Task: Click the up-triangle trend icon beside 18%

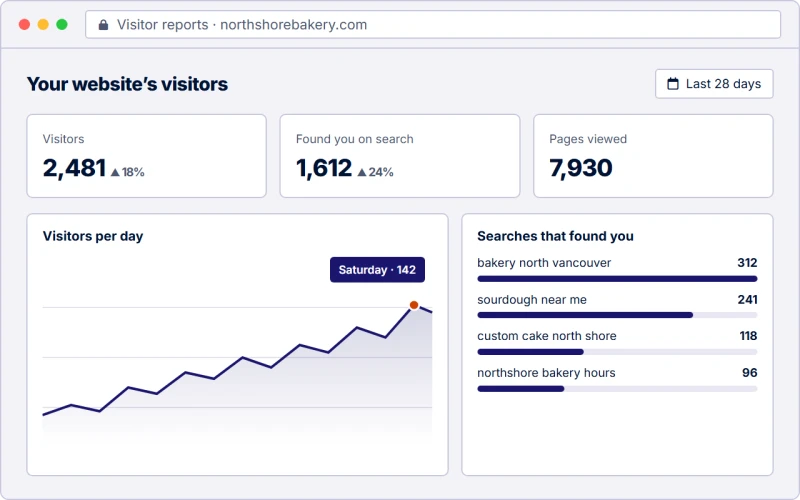Action: pyautogui.click(x=115, y=172)
